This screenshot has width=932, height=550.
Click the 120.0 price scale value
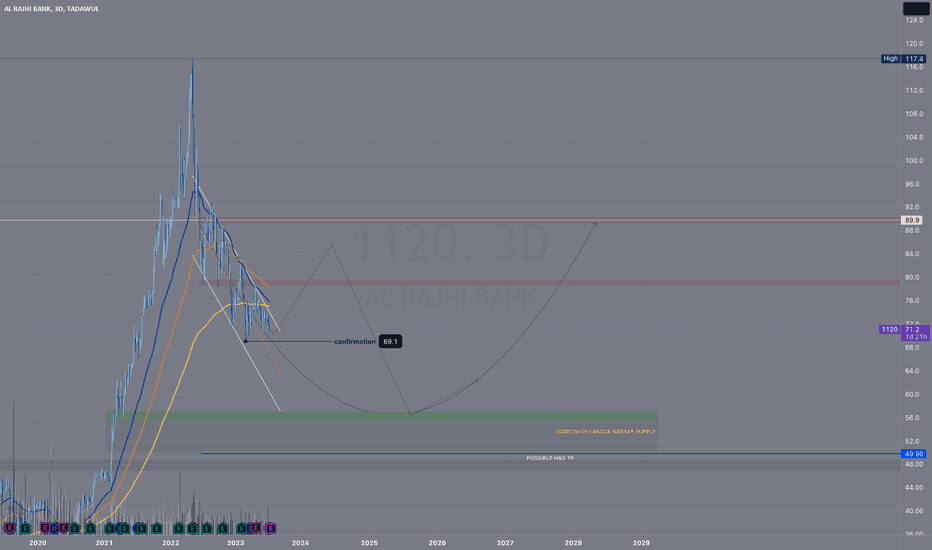(x=914, y=43)
